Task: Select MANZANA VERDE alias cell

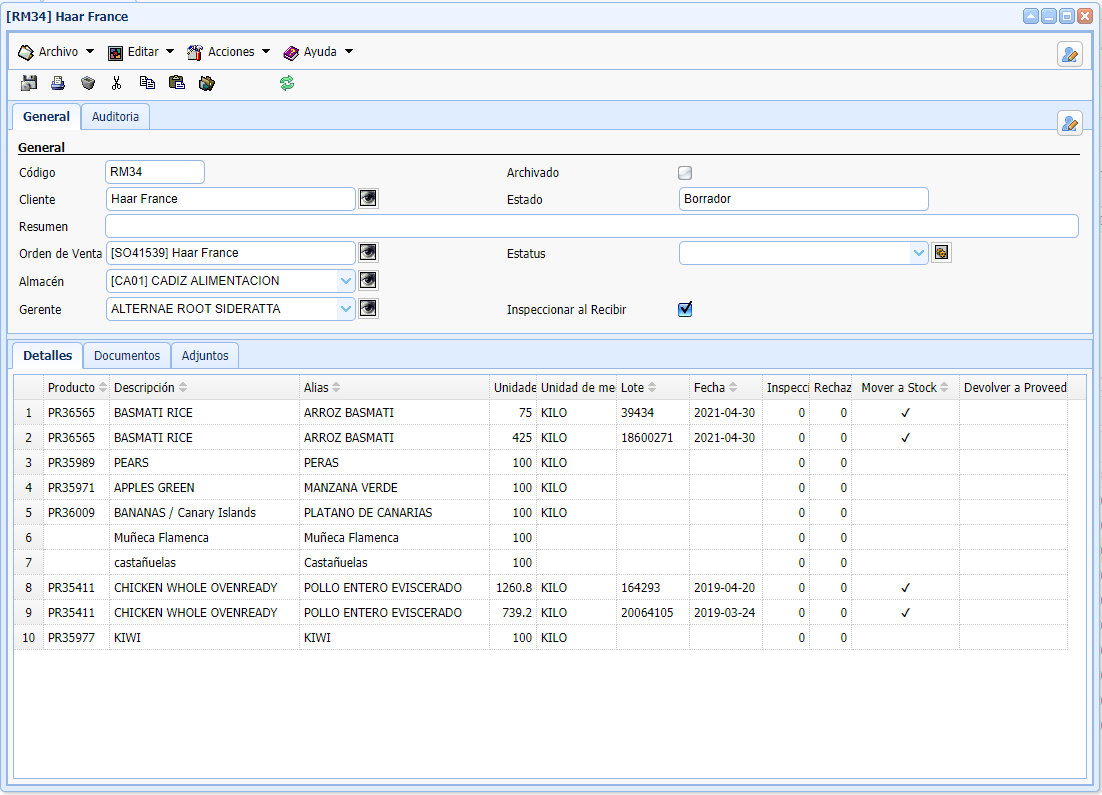Action: click(x=395, y=488)
